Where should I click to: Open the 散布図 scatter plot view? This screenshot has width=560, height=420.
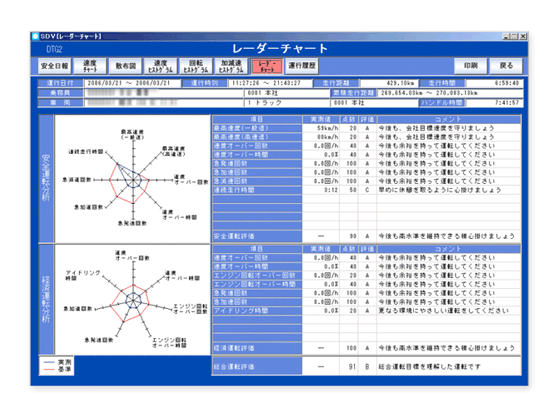click(125, 66)
